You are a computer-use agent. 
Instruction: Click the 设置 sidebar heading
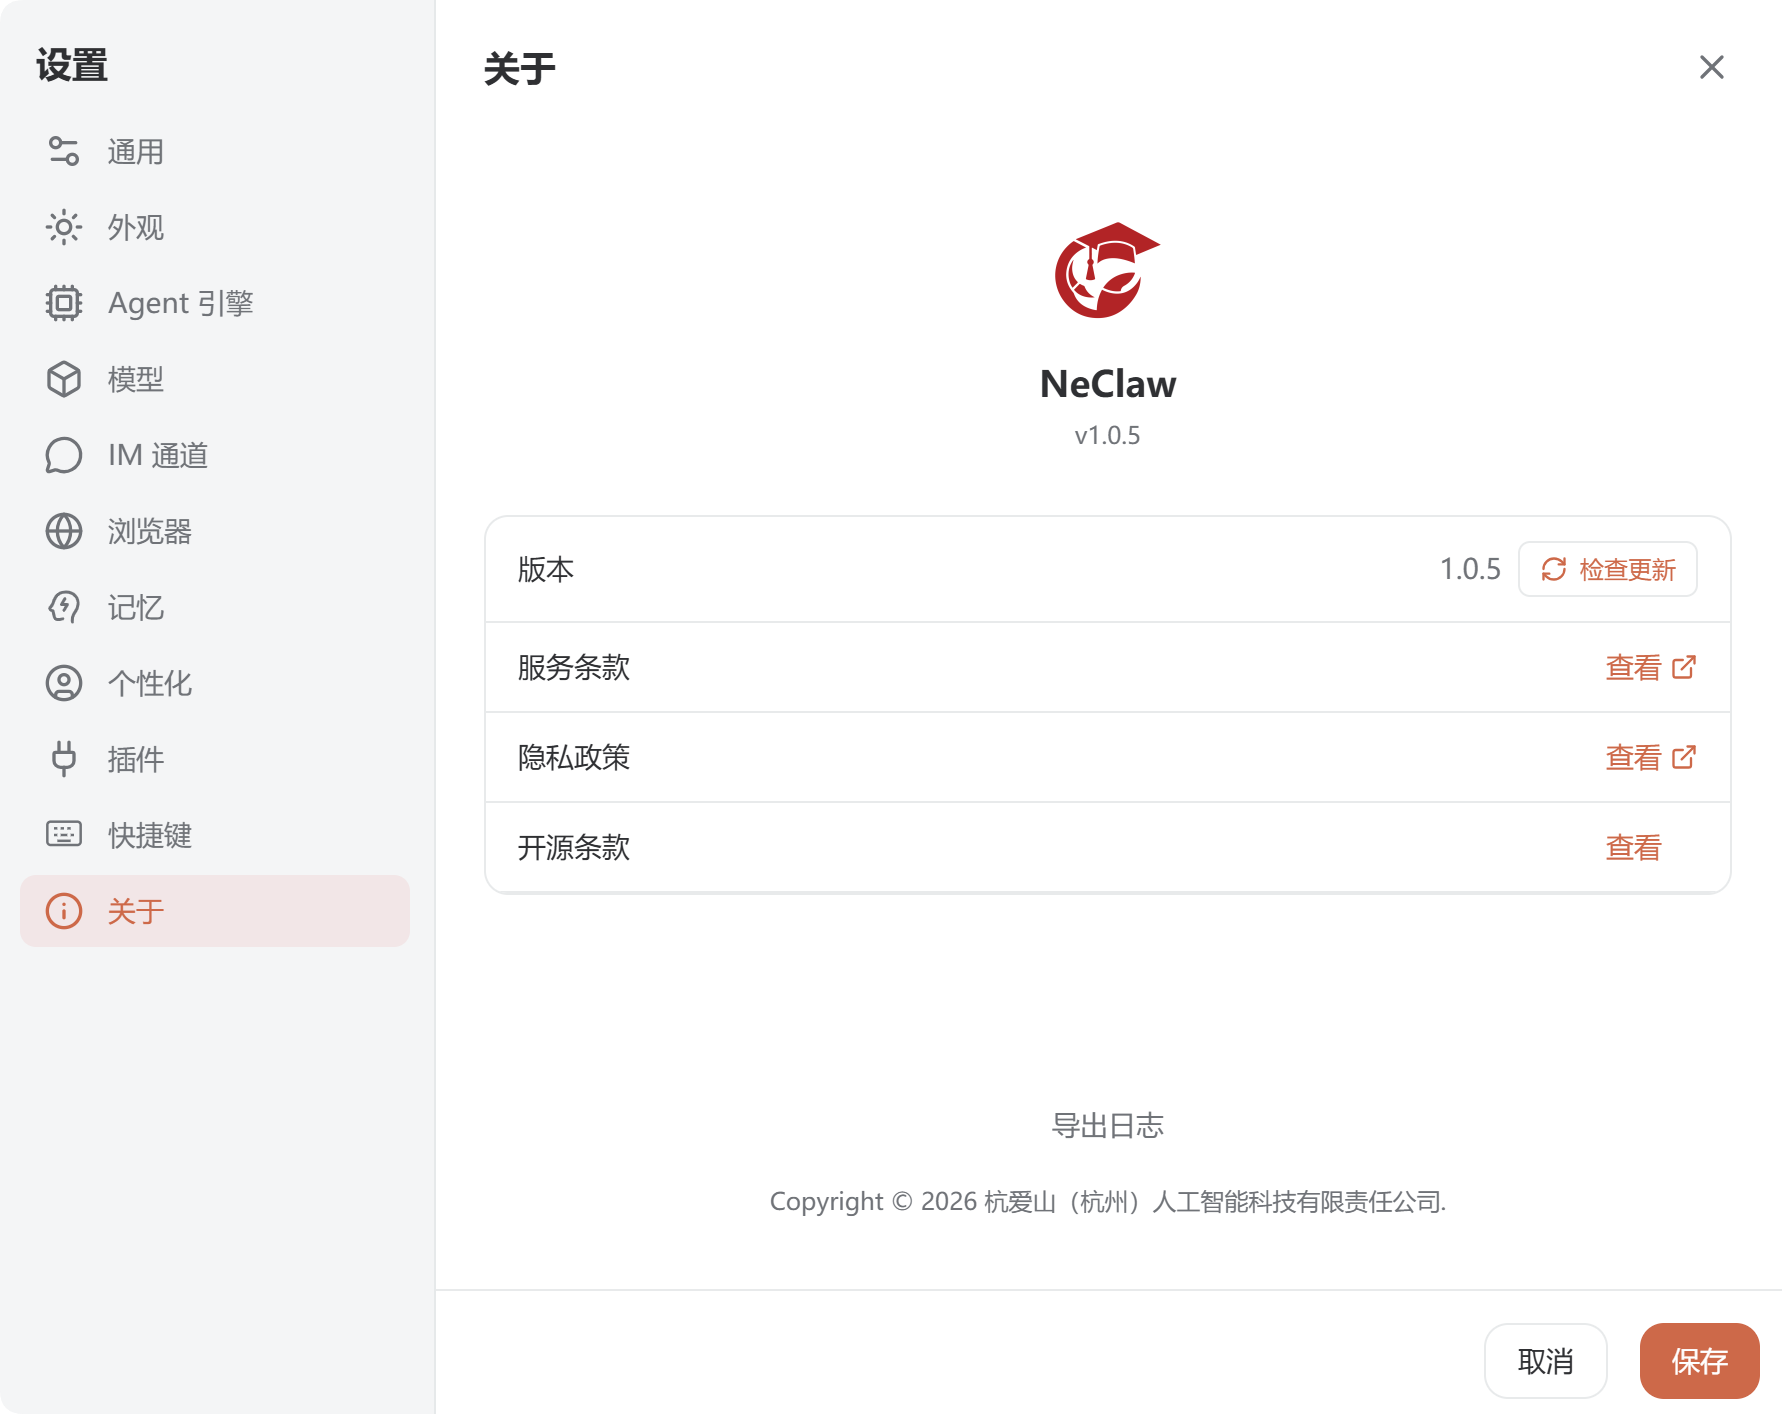pyautogui.click(x=72, y=66)
